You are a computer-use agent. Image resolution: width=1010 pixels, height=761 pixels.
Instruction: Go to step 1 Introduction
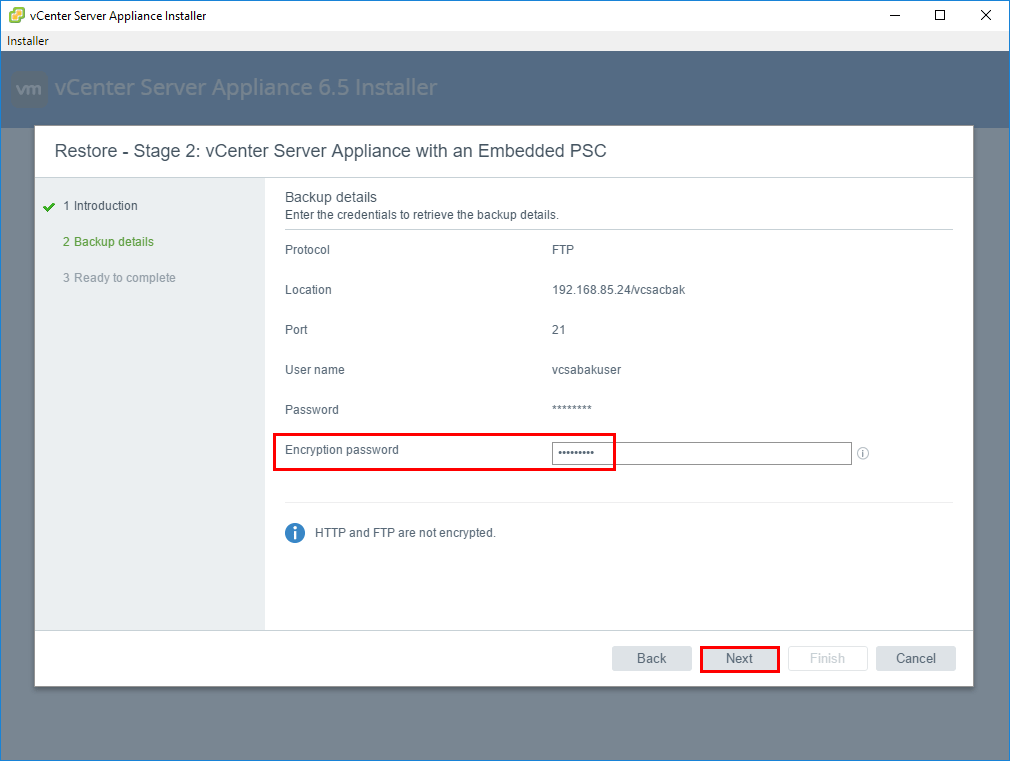(100, 206)
